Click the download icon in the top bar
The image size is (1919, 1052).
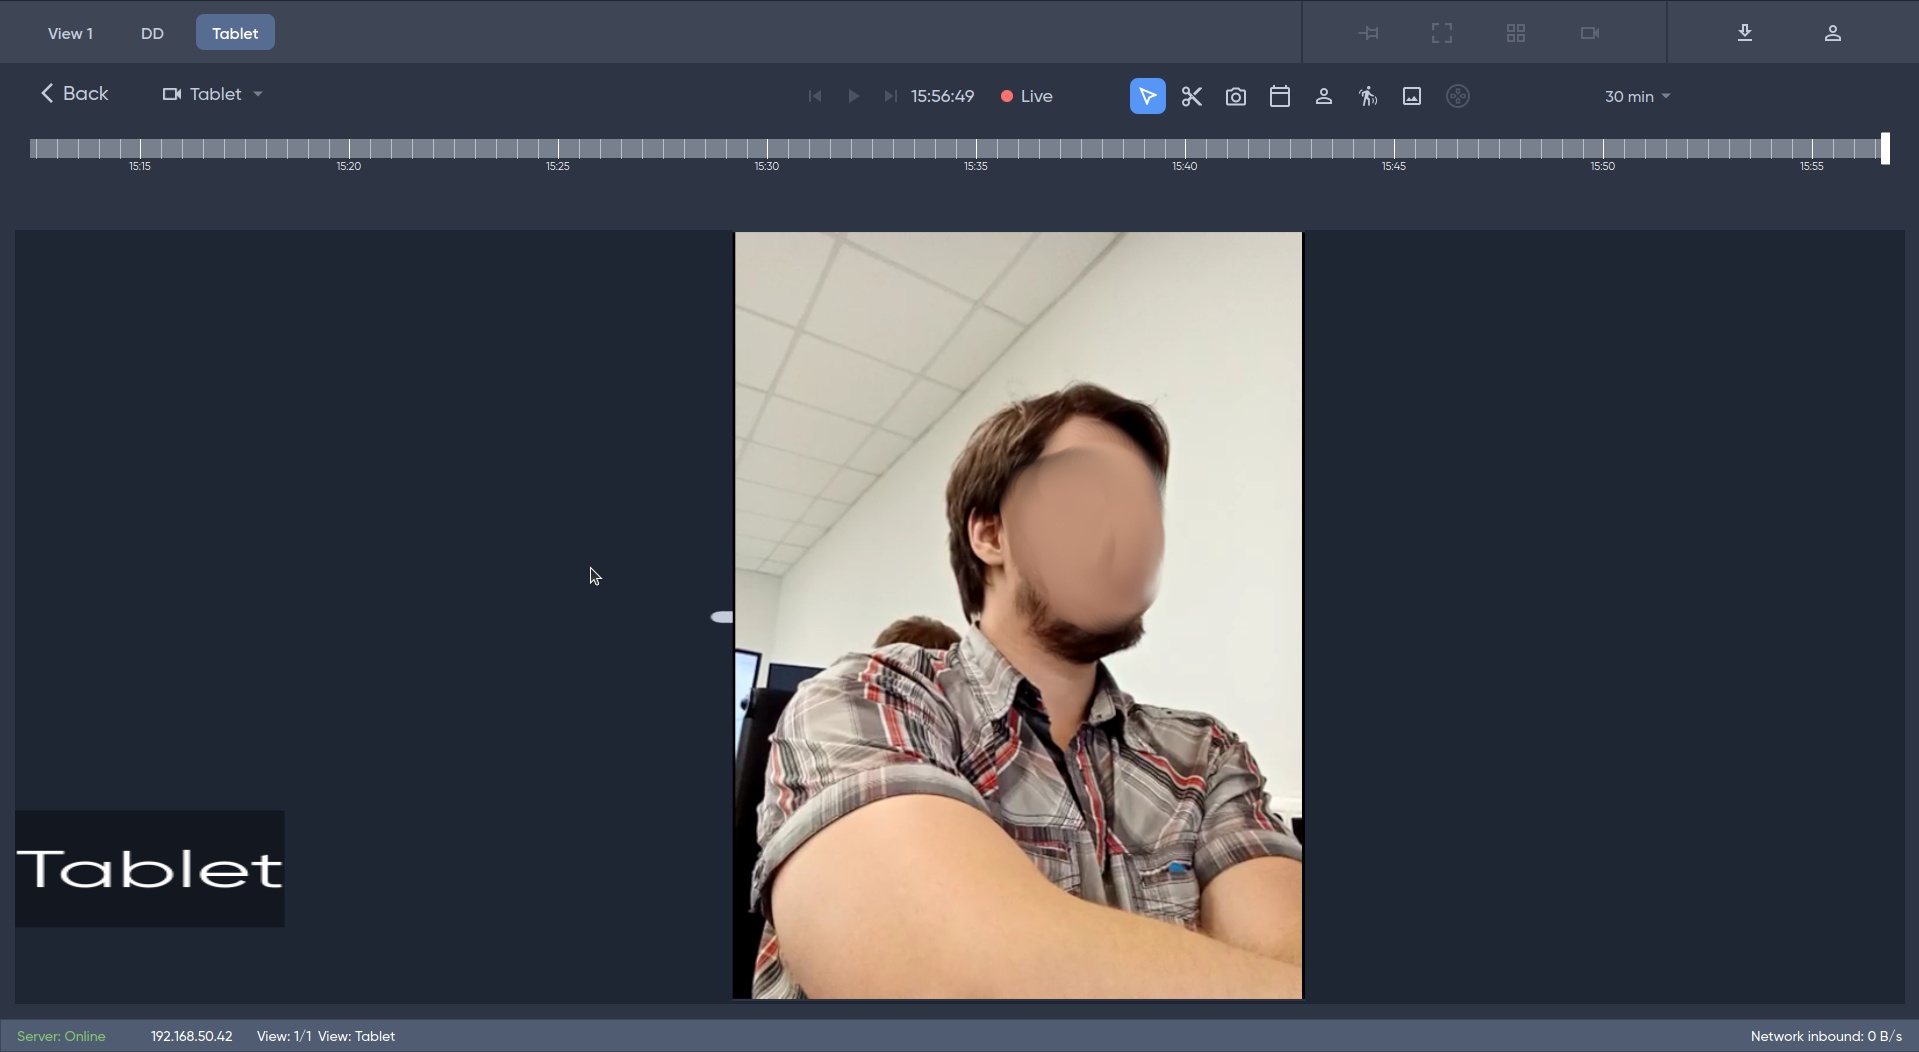click(1744, 33)
